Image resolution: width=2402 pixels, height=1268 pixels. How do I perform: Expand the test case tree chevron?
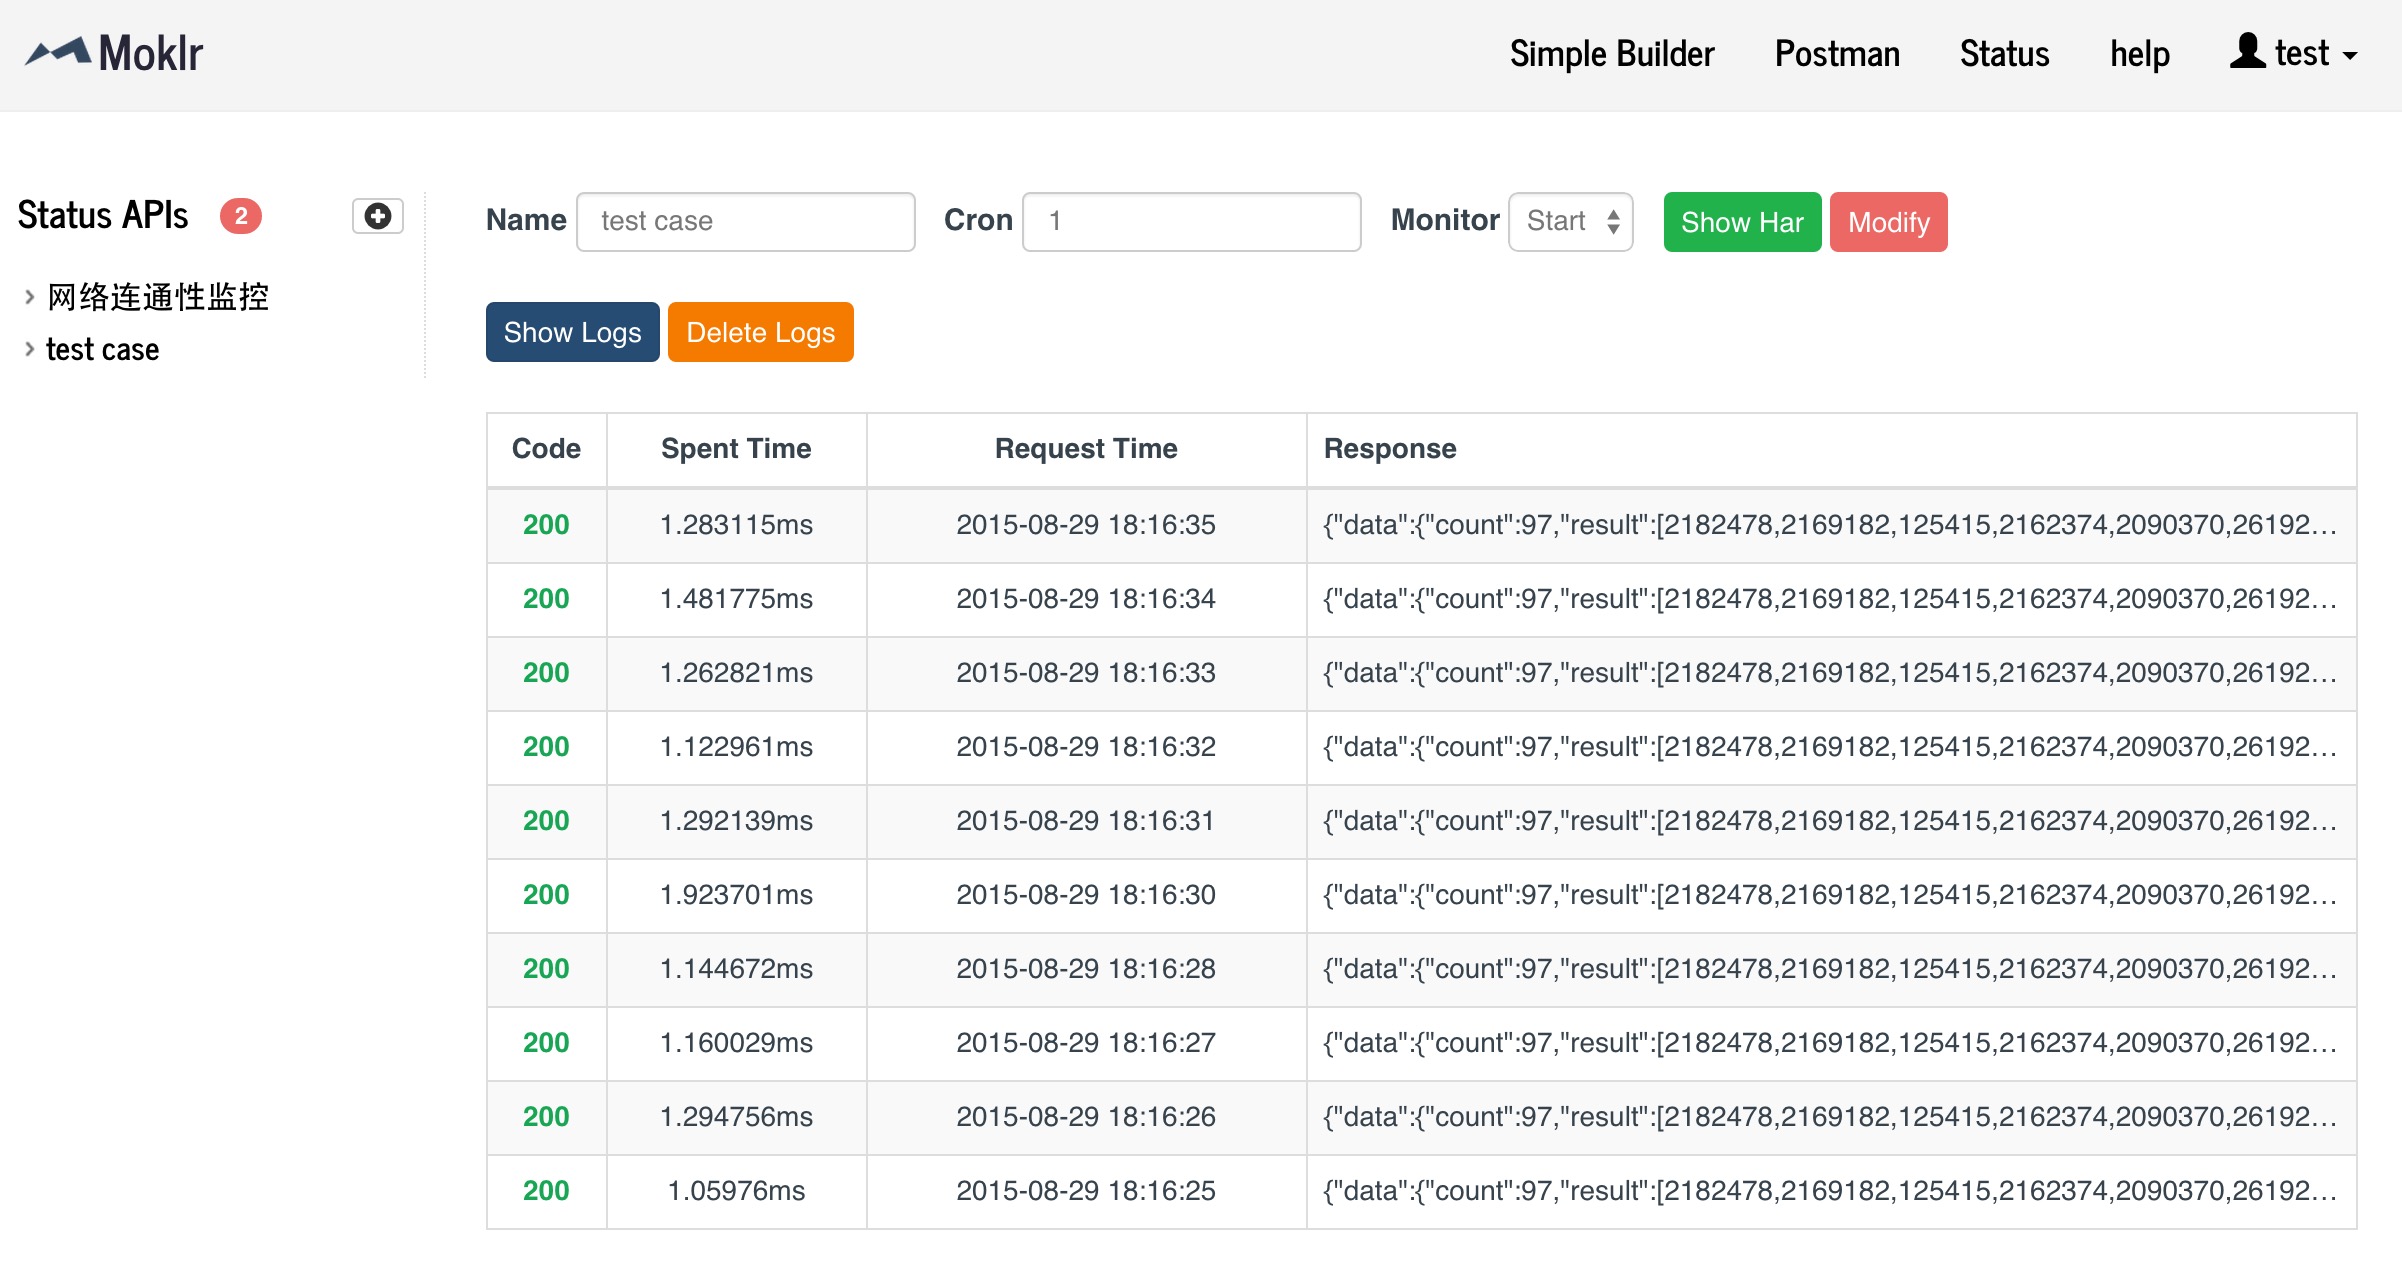click(x=30, y=349)
